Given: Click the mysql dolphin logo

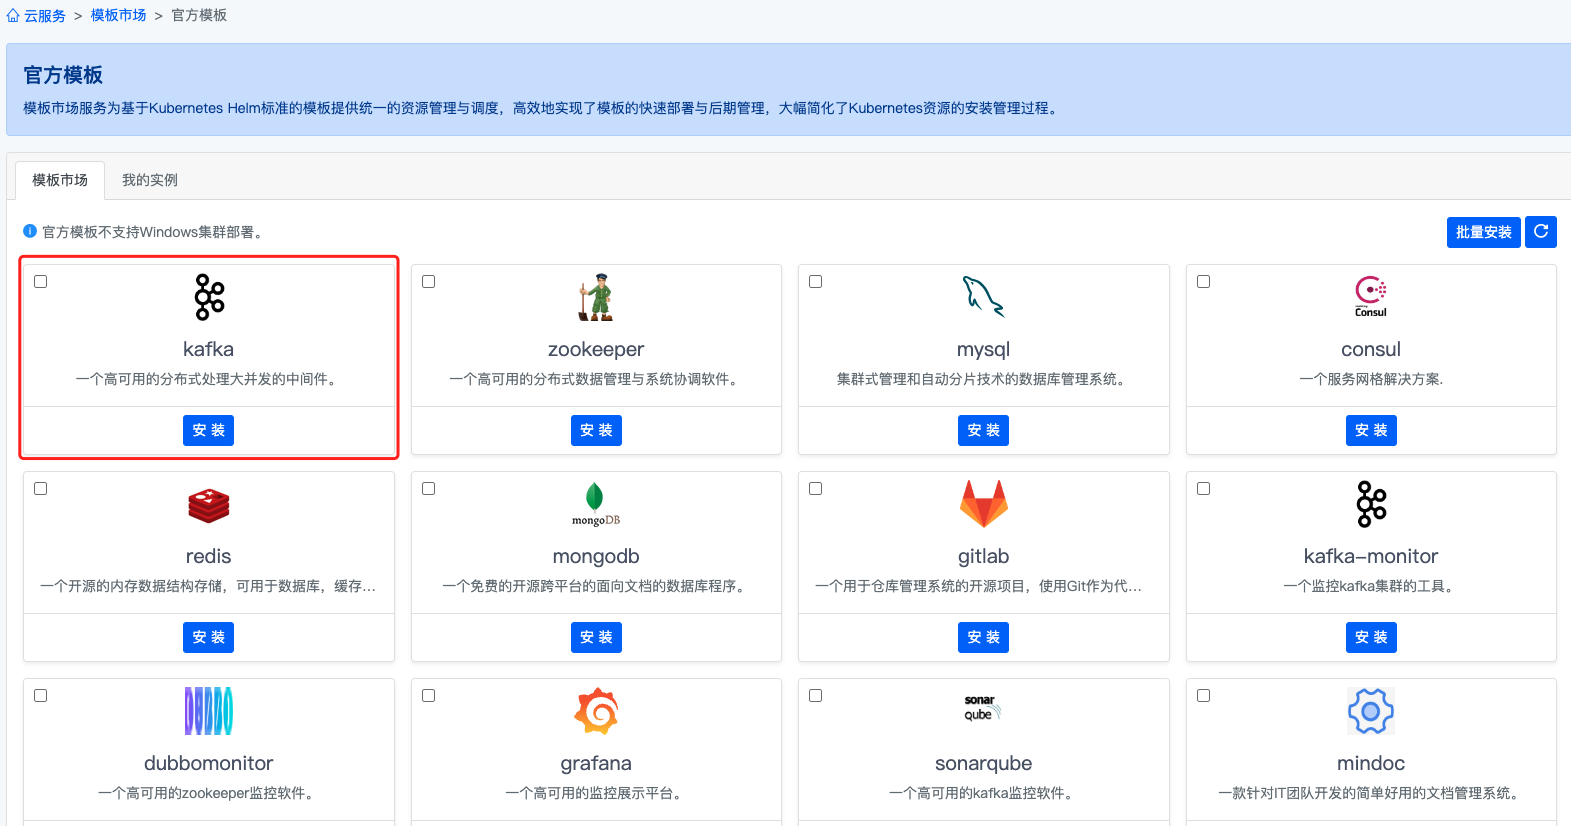Looking at the screenshot, I should [x=983, y=297].
